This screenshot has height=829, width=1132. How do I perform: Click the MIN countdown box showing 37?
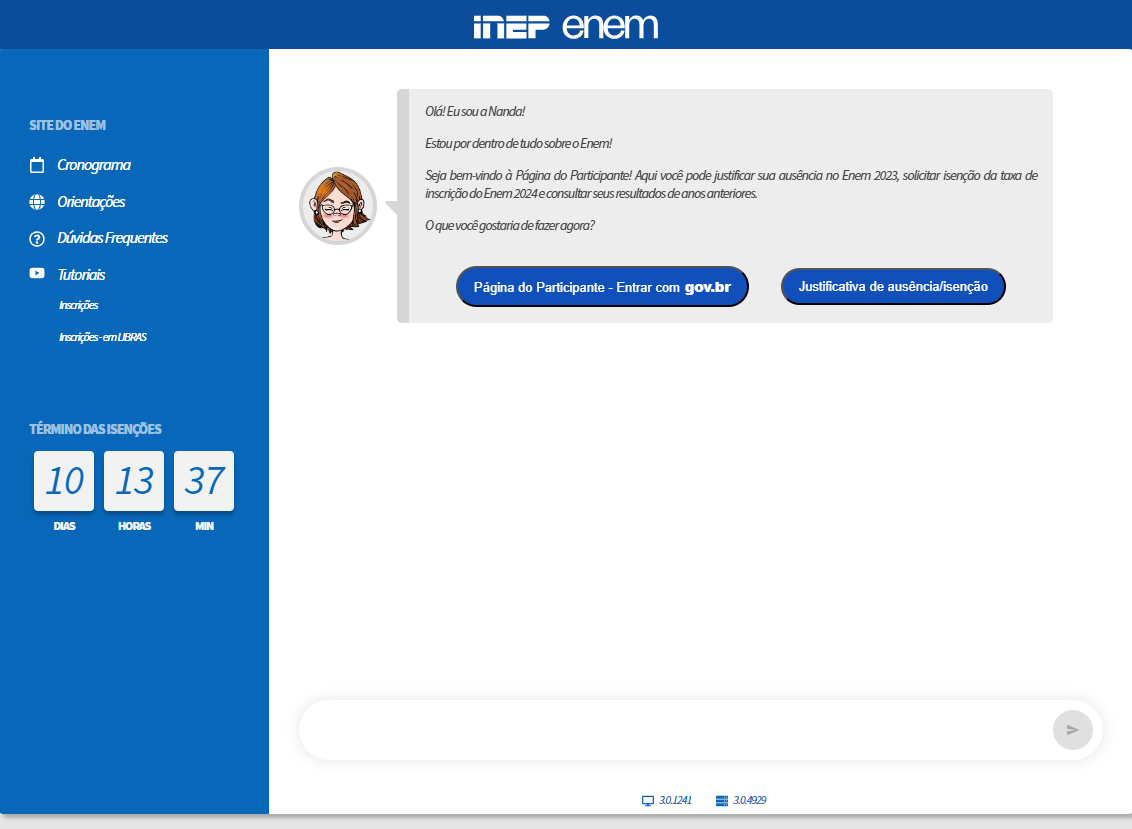[204, 481]
